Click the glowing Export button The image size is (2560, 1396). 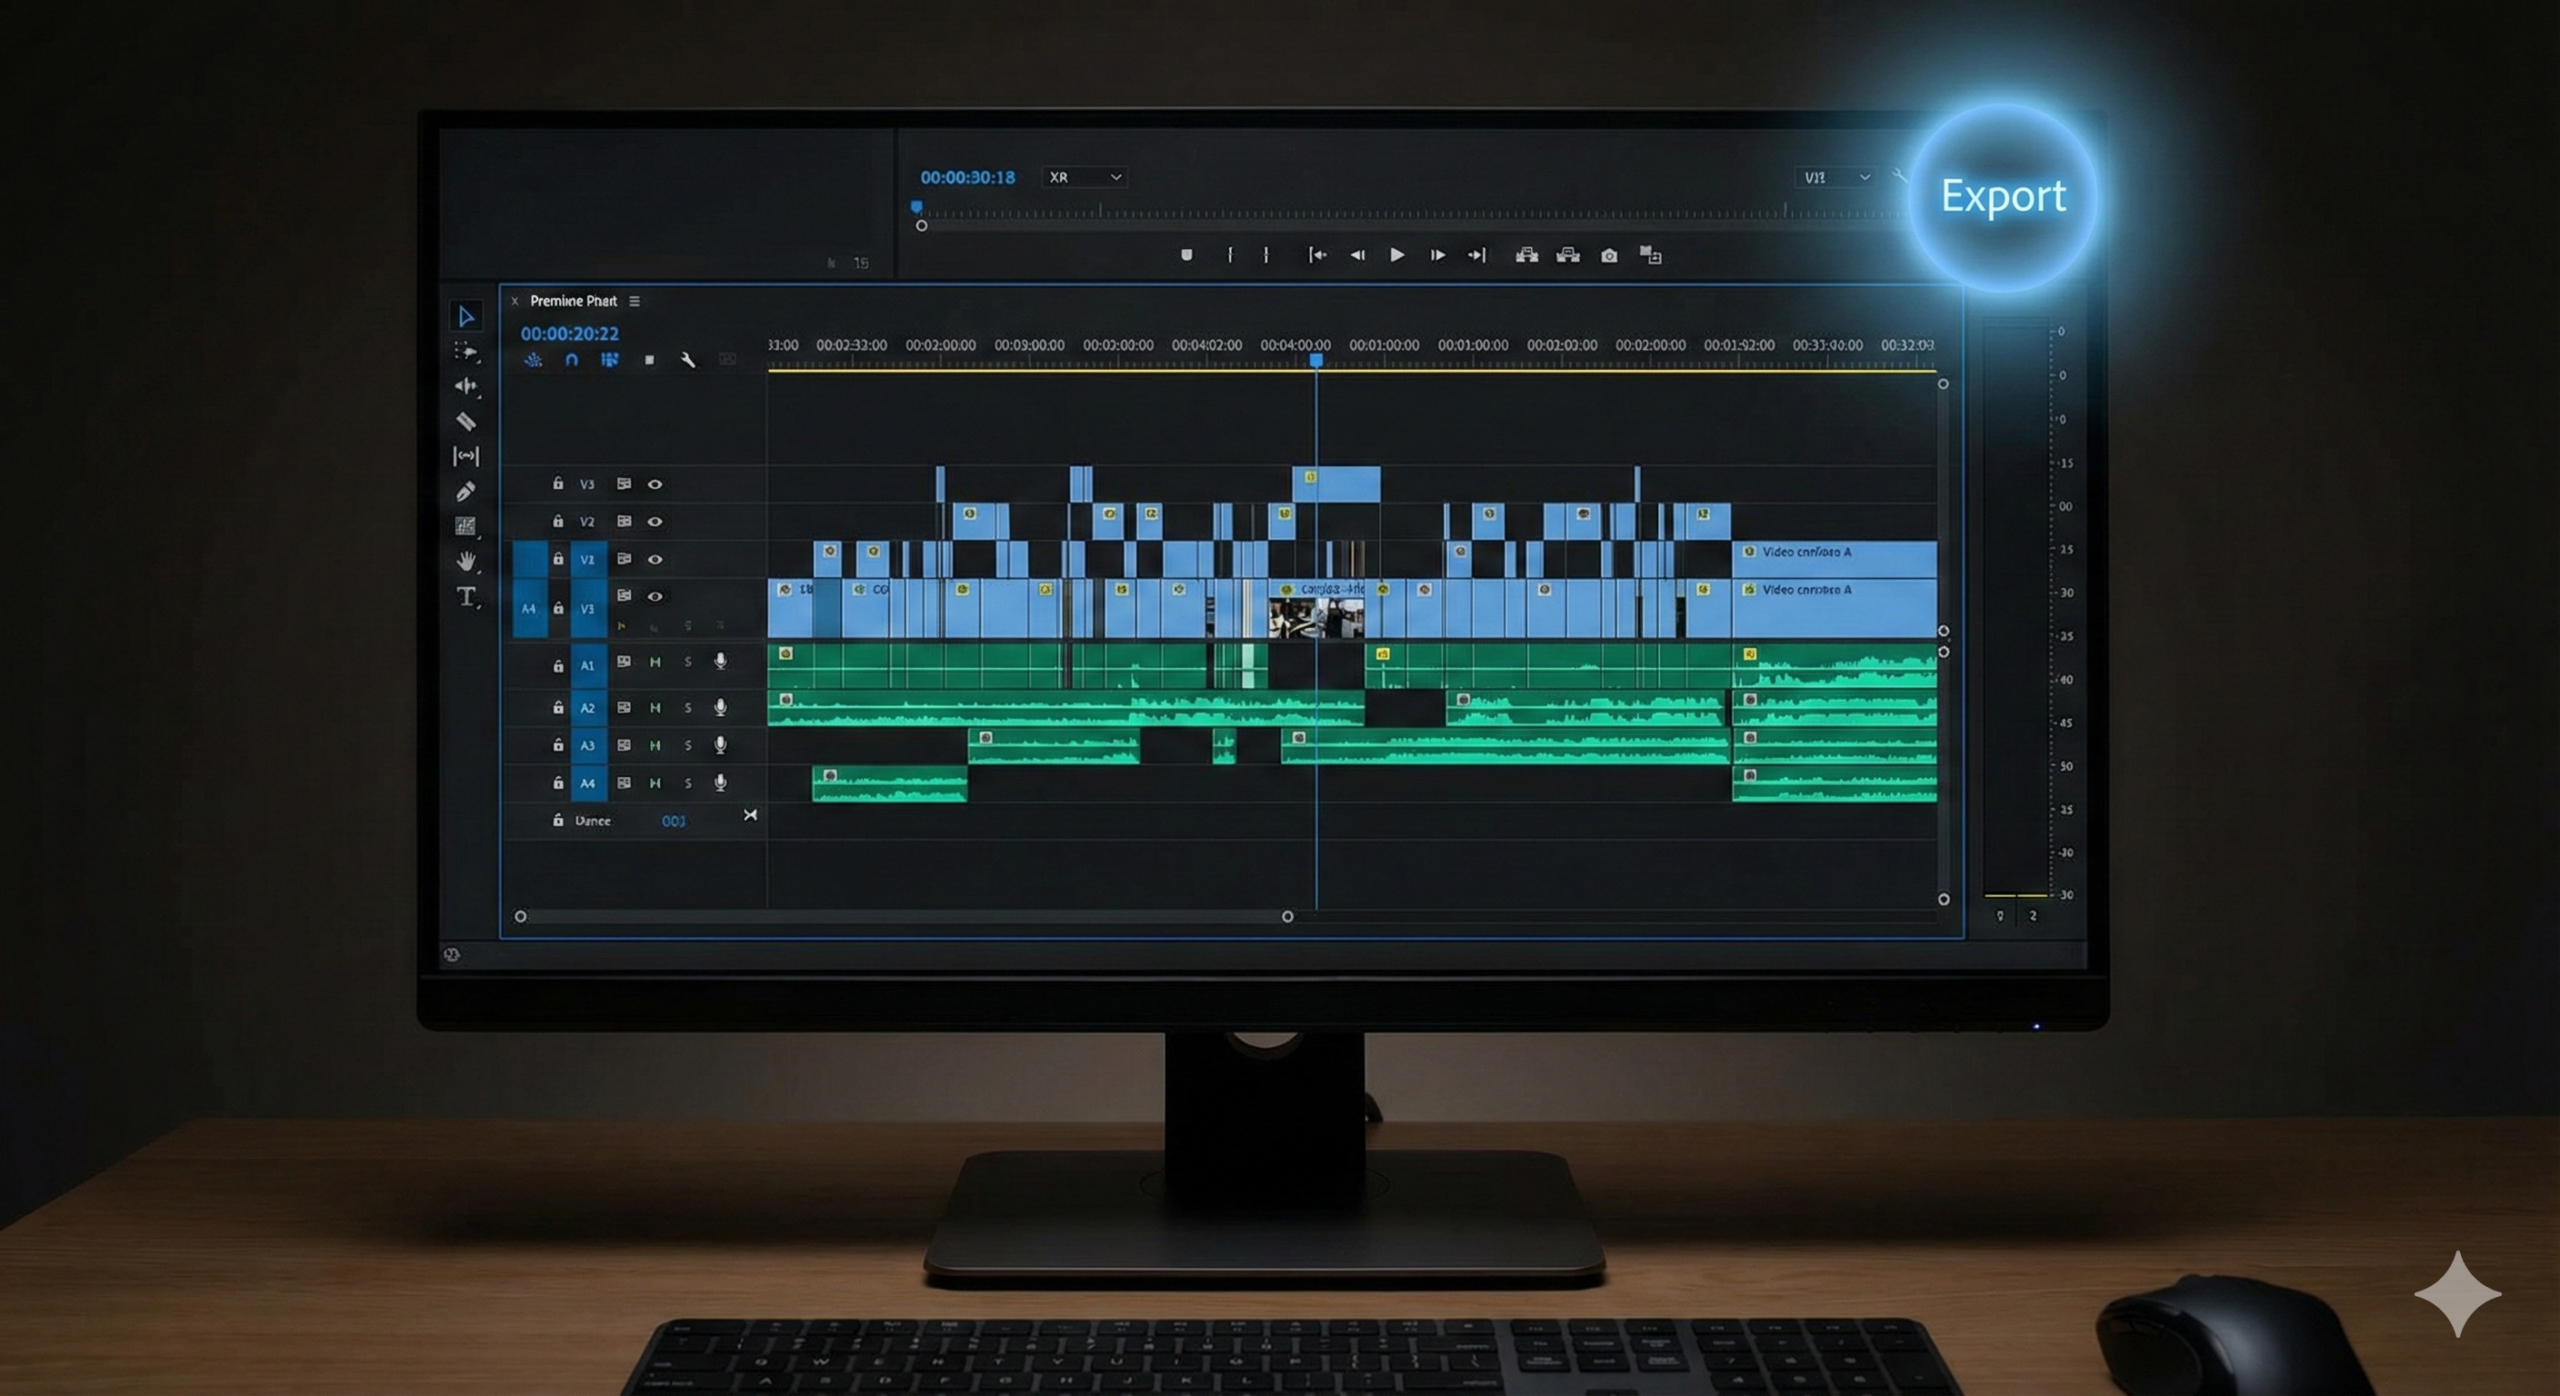(2006, 197)
